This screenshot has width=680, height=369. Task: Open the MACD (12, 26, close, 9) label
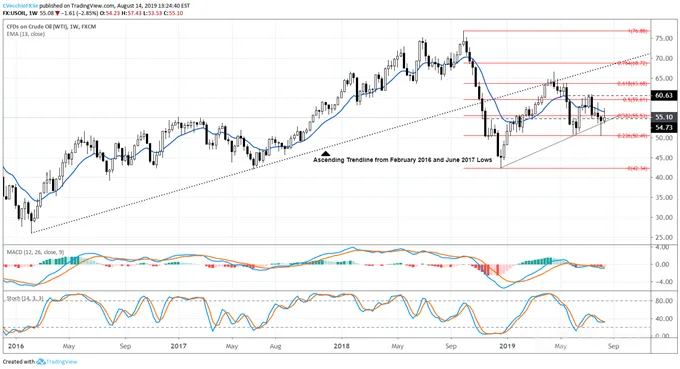[35, 252]
